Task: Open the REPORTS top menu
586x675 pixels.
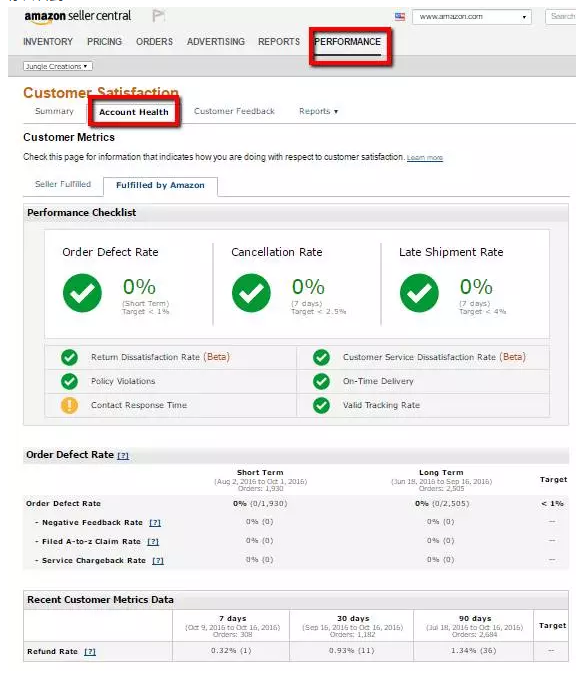Action: (x=279, y=42)
